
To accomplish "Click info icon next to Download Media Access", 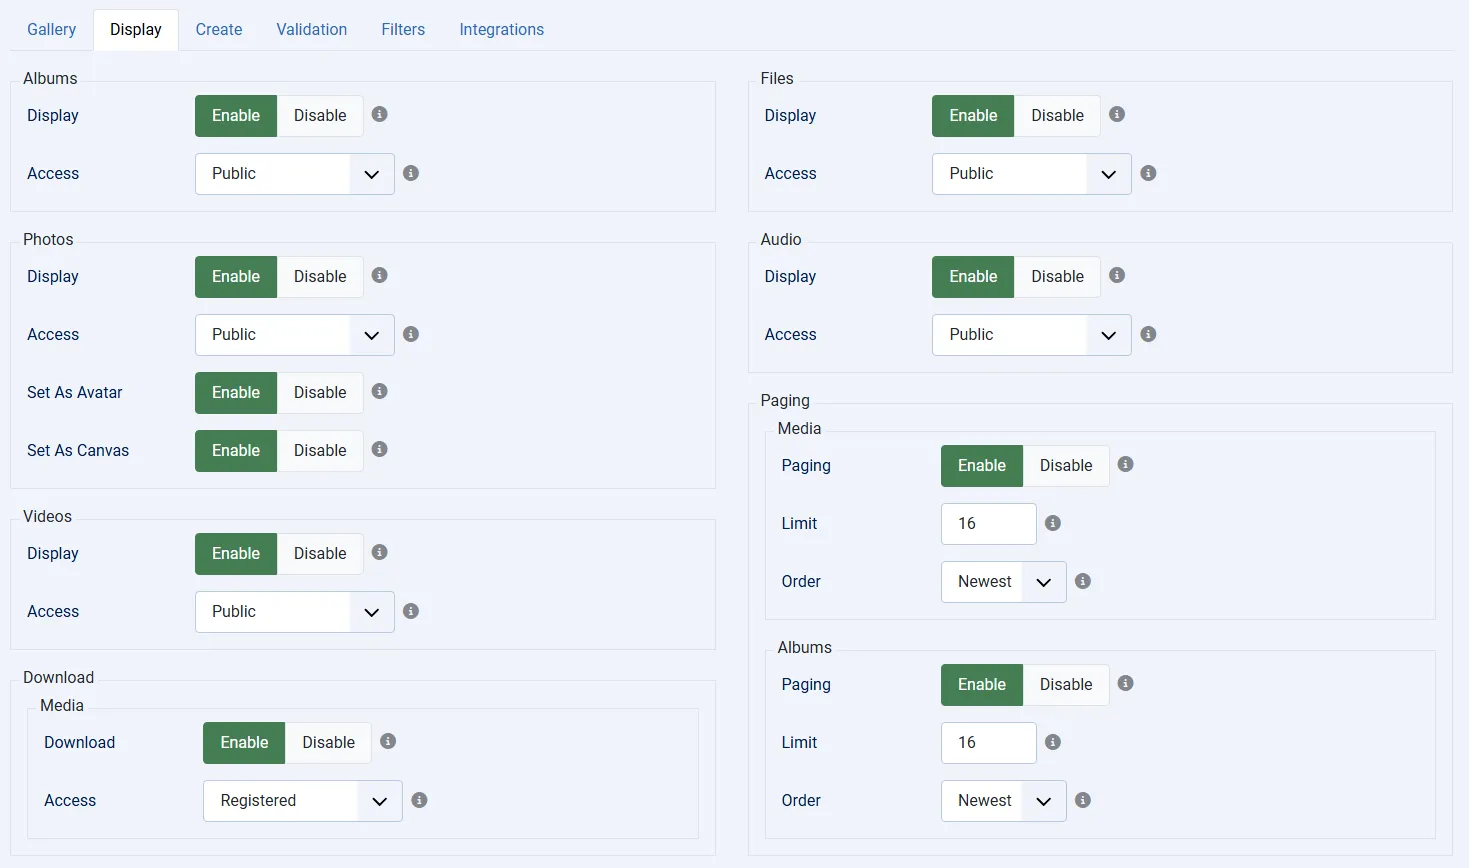I will 420,800.
